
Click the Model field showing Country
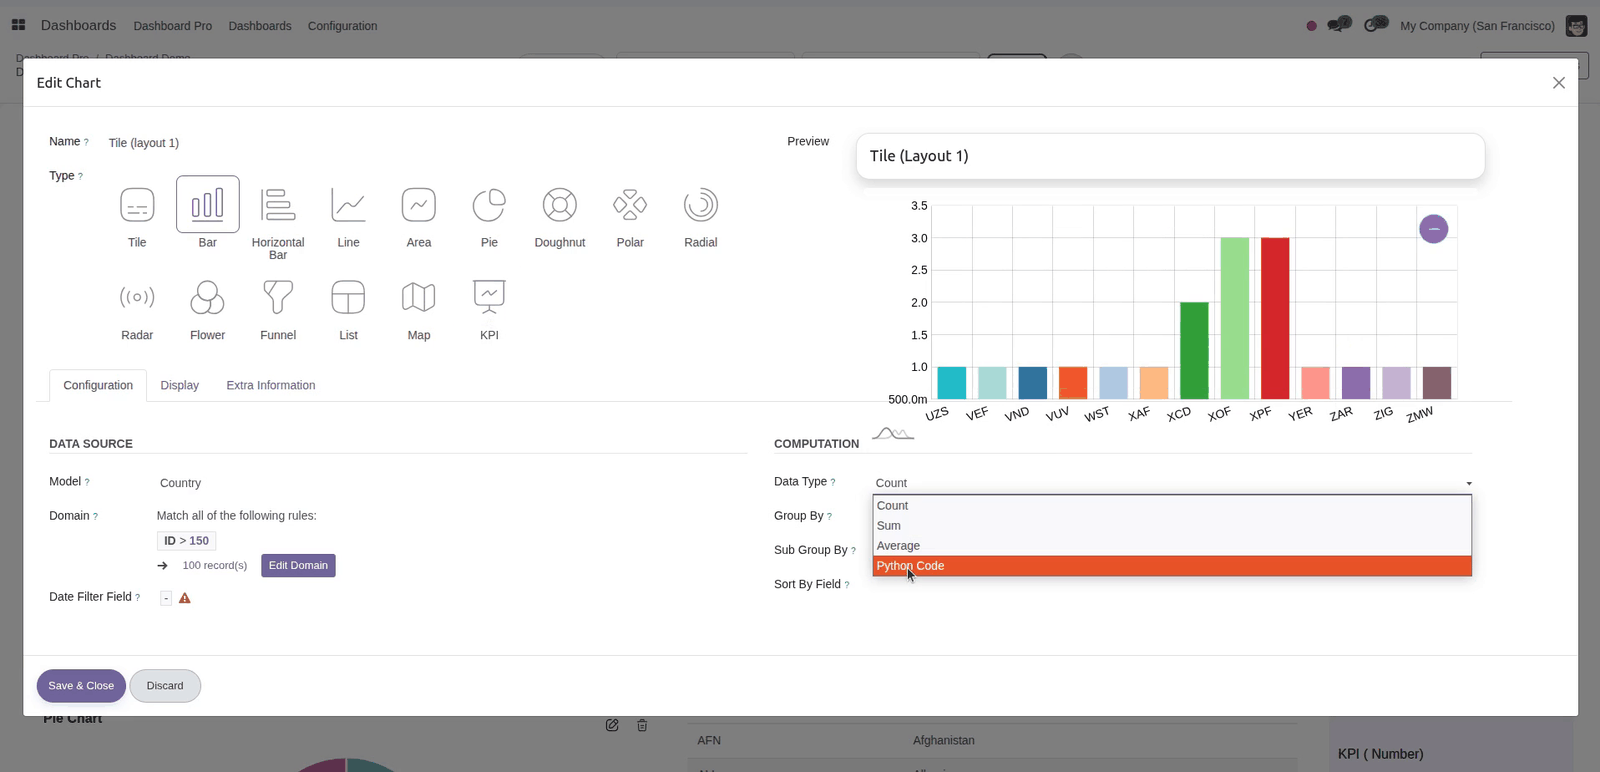pyautogui.click(x=450, y=483)
